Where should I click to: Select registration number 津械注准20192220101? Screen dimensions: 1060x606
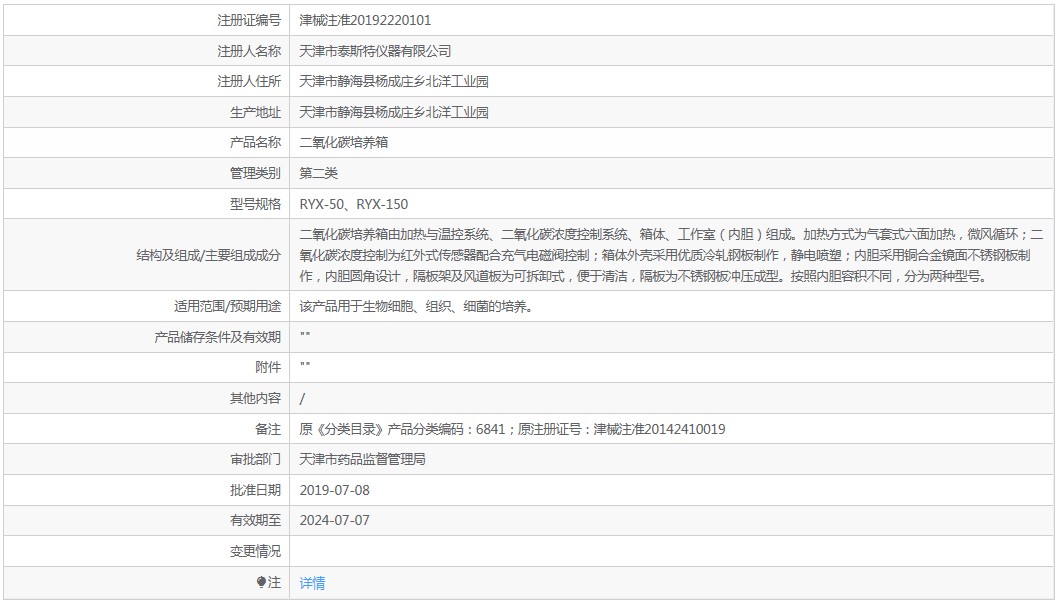[365, 20]
